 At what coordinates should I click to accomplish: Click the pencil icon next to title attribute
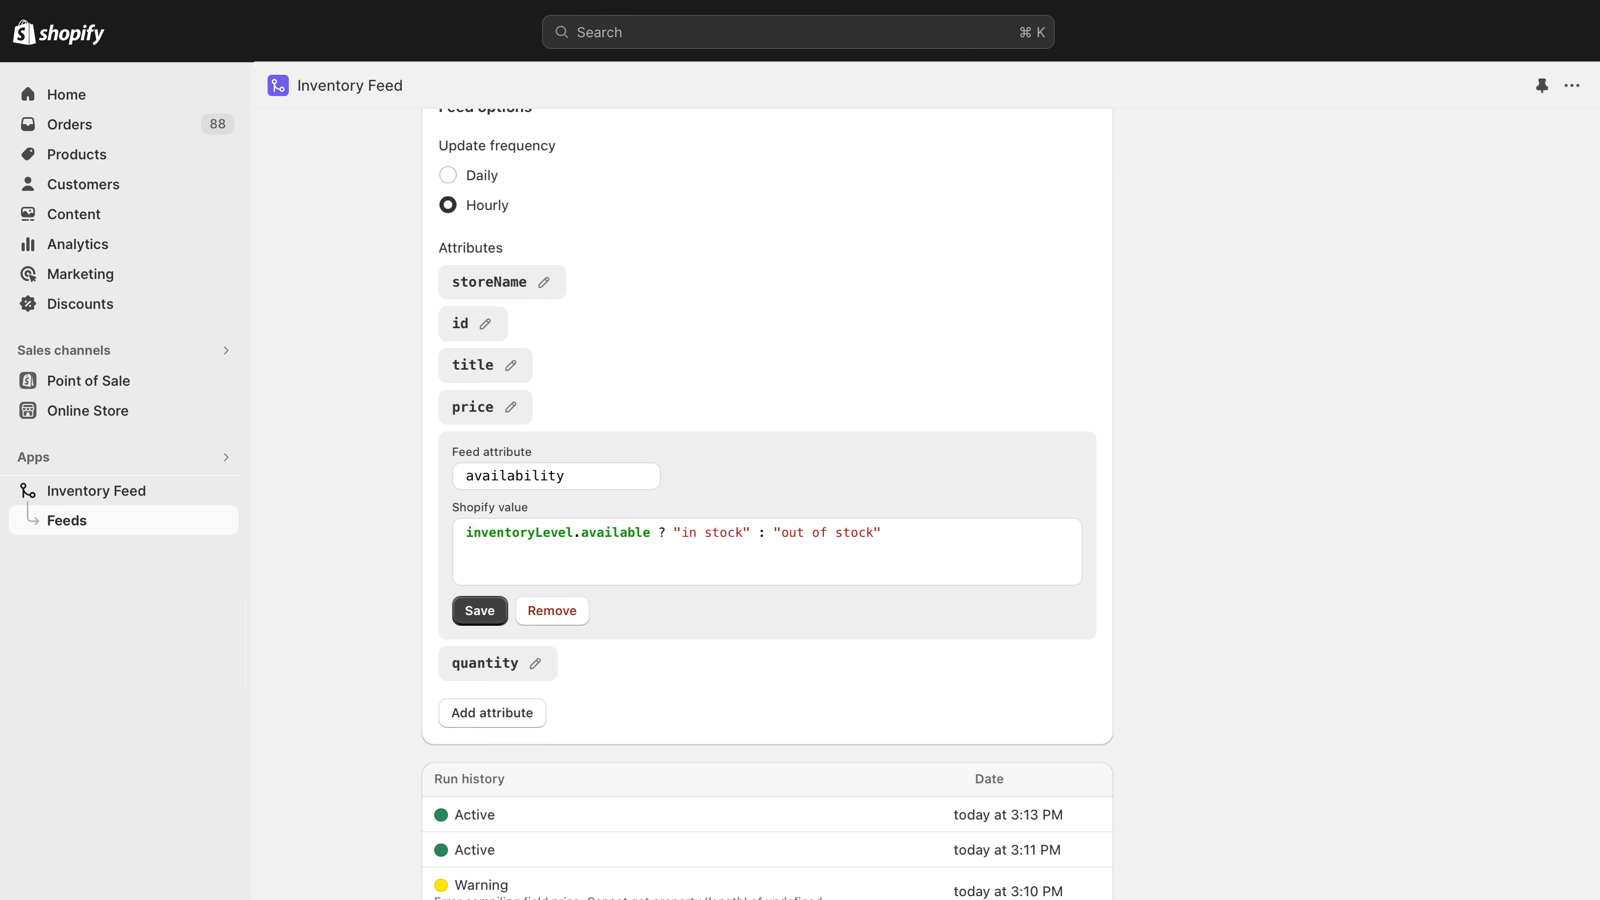510,365
